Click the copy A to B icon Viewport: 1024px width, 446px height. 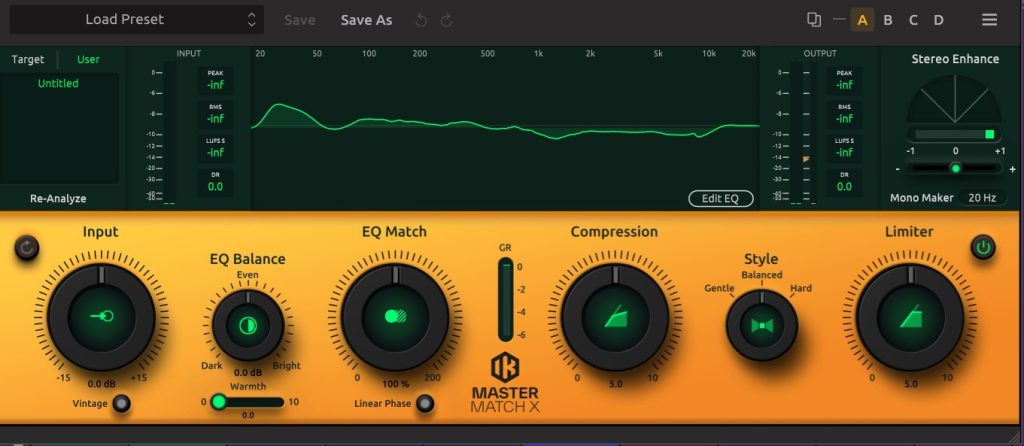(814, 20)
